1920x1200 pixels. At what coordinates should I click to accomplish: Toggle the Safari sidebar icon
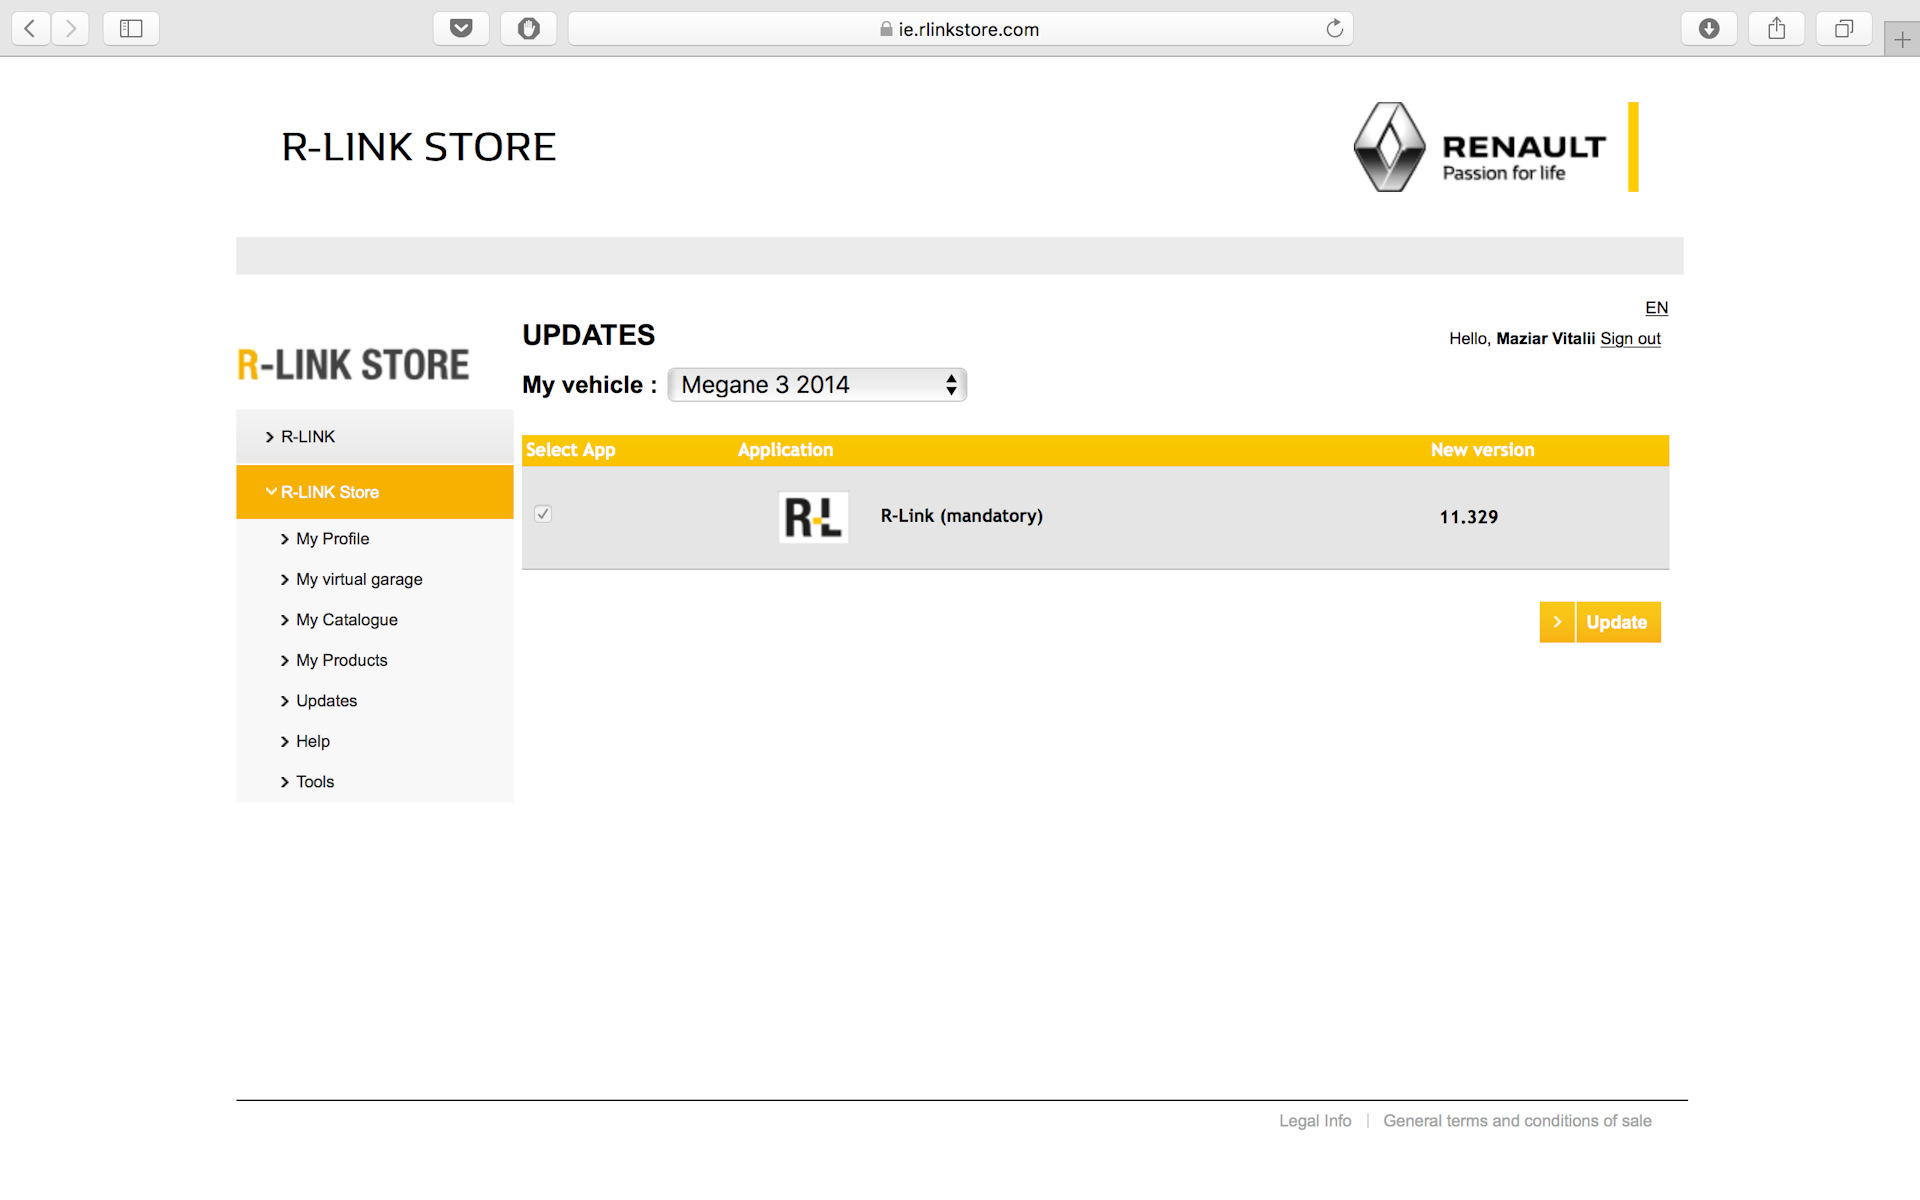(x=131, y=28)
